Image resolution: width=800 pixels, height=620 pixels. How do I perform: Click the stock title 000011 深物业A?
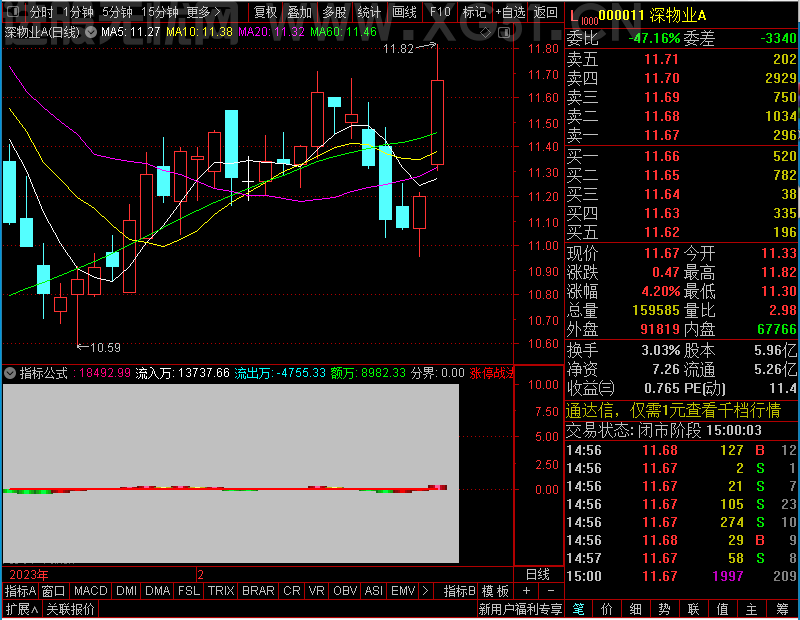[652, 15]
